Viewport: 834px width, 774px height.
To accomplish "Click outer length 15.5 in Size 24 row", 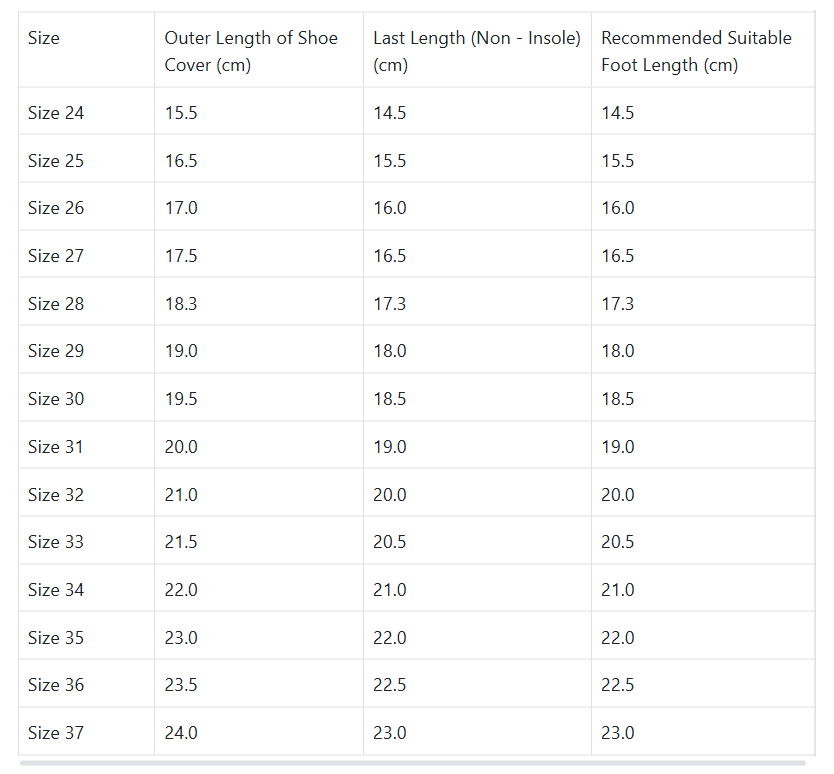I will point(181,113).
